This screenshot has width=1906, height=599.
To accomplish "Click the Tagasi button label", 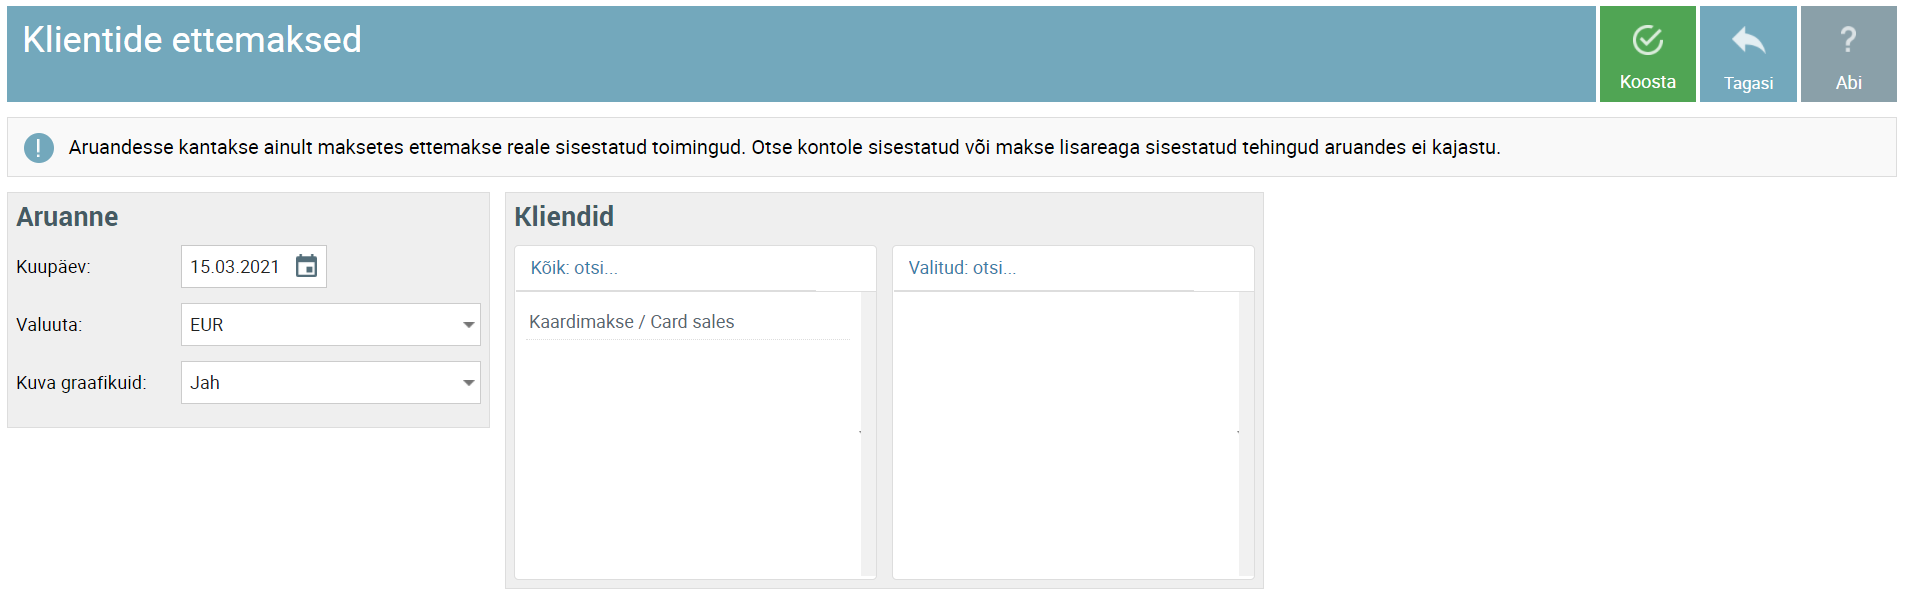I will pos(1748,83).
